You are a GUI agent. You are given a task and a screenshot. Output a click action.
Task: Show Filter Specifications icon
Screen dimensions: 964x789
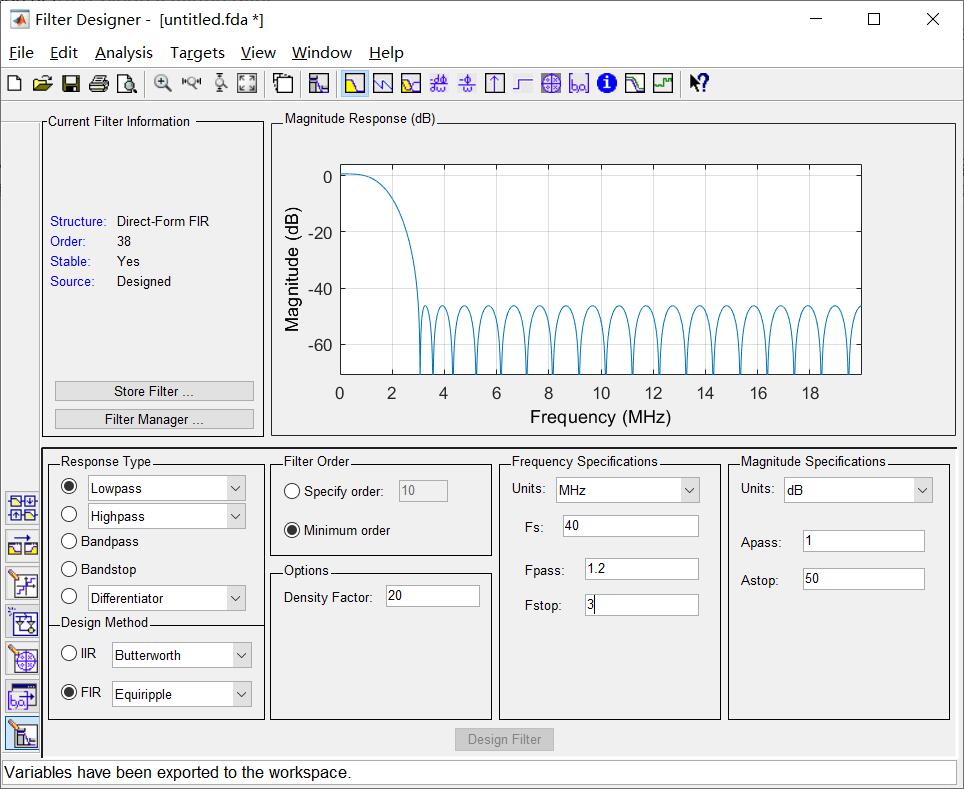coord(318,83)
